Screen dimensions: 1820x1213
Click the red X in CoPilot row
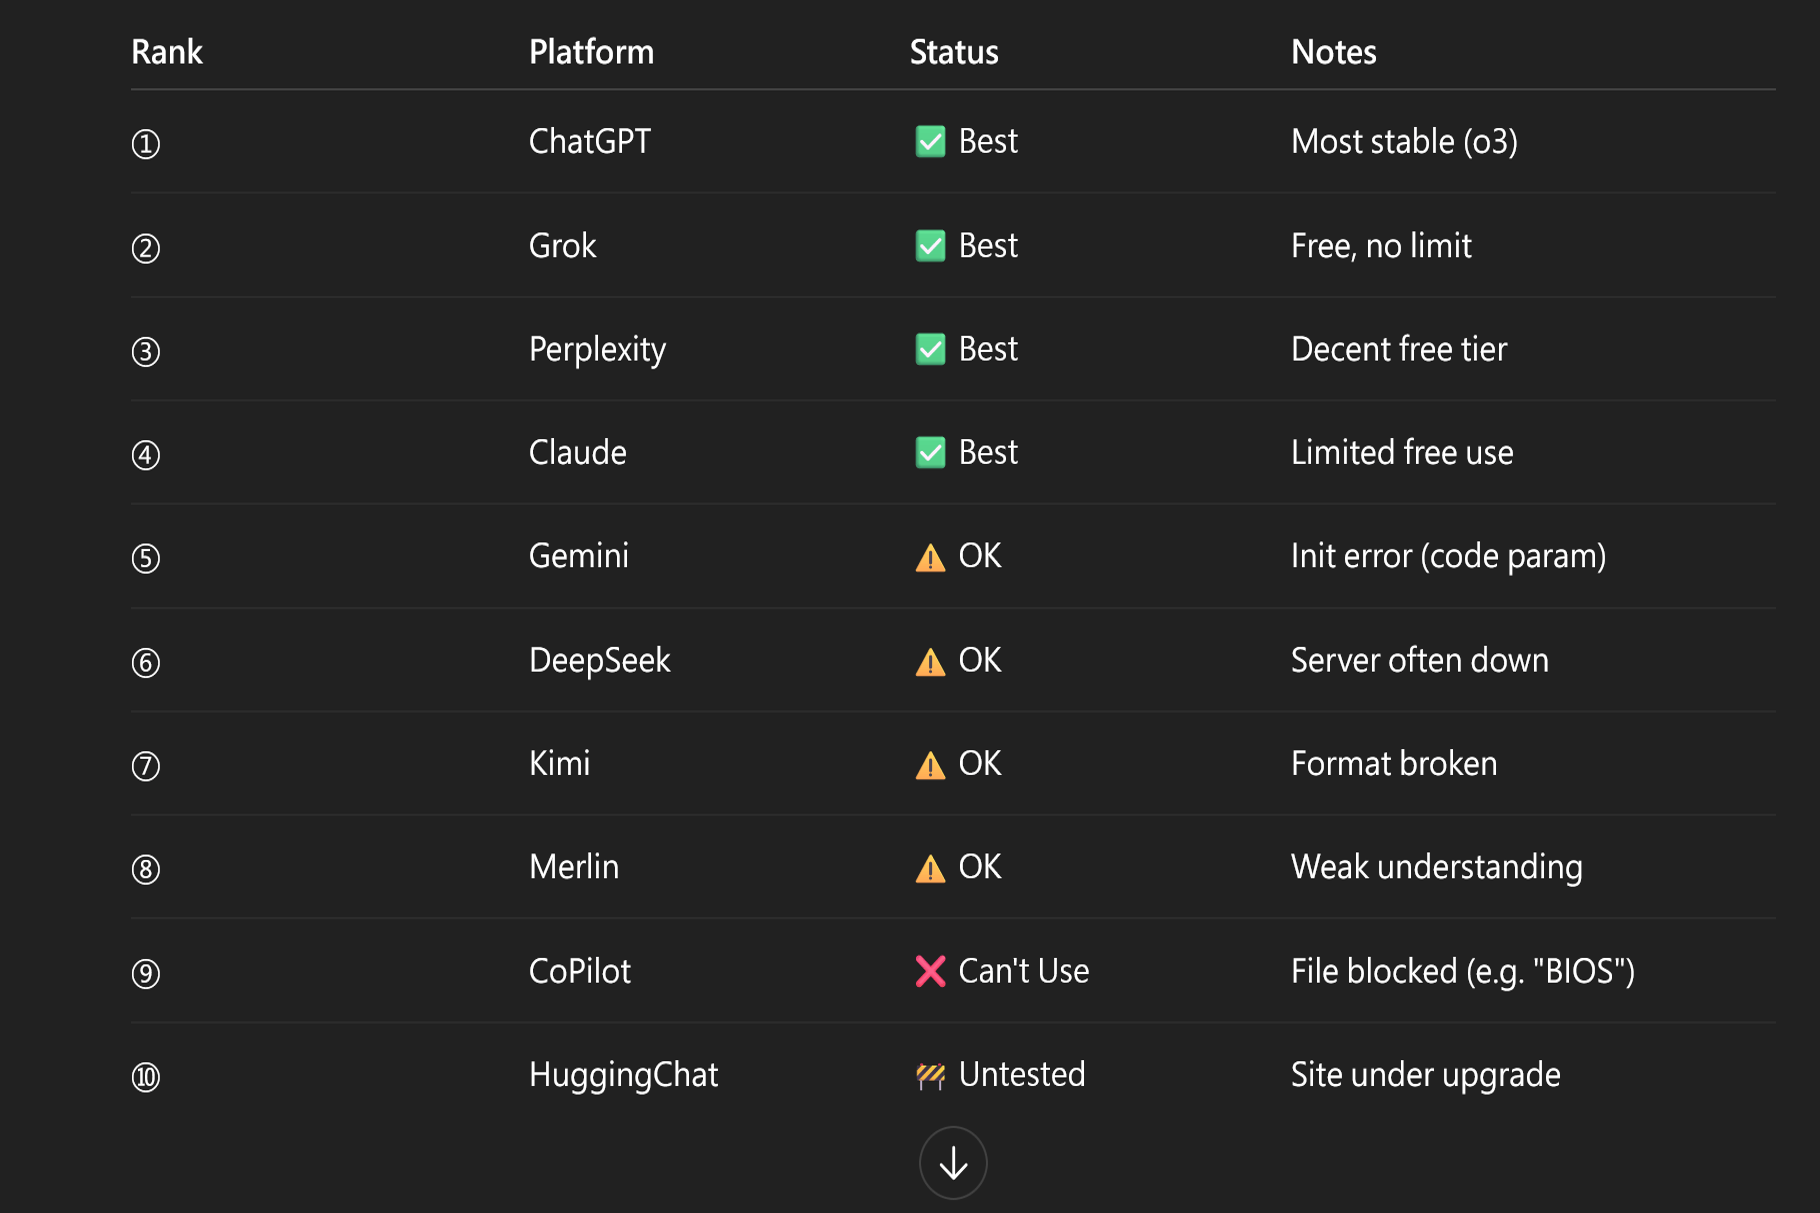pos(930,971)
